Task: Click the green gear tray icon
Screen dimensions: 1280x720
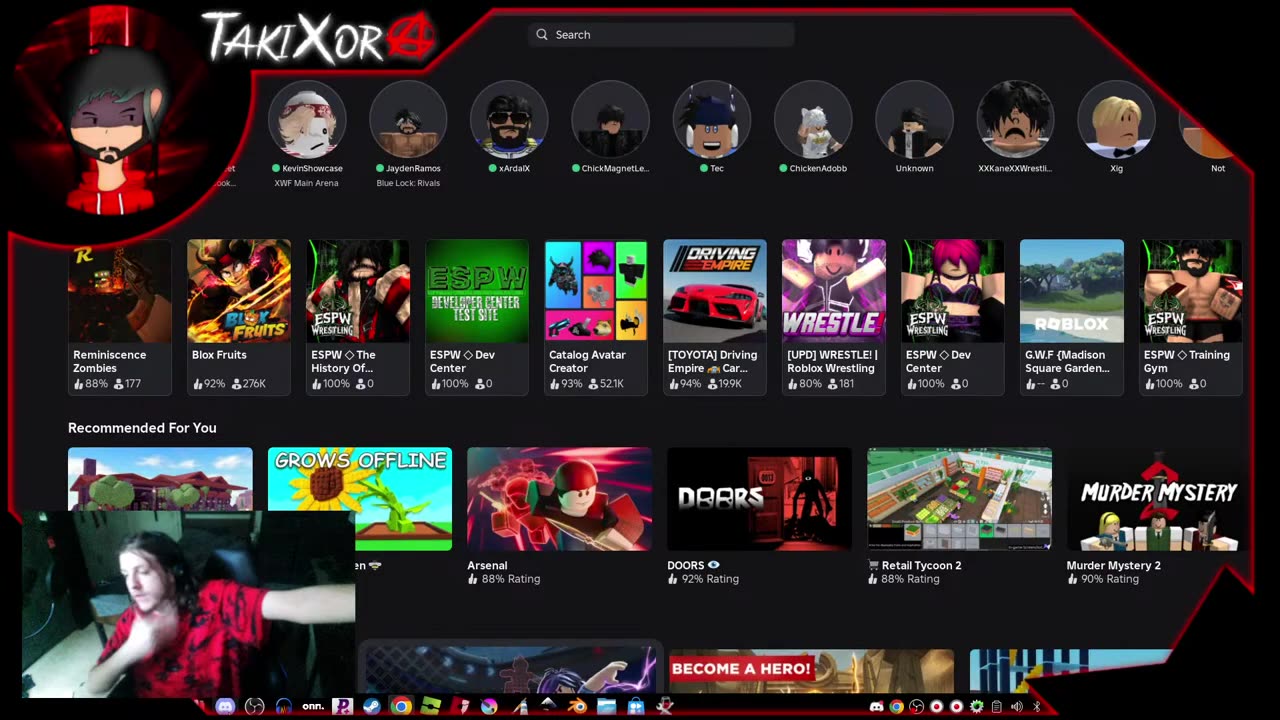Action: (x=977, y=707)
